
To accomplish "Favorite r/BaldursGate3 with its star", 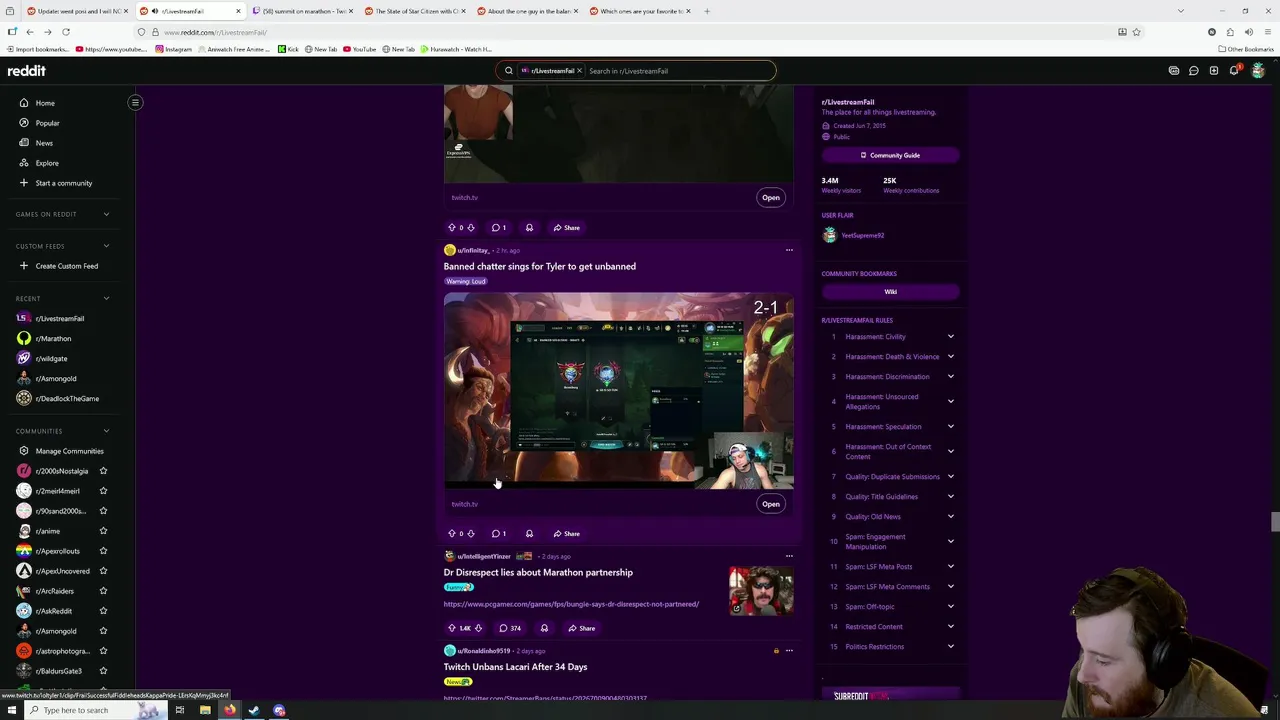I will [x=103, y=671].
